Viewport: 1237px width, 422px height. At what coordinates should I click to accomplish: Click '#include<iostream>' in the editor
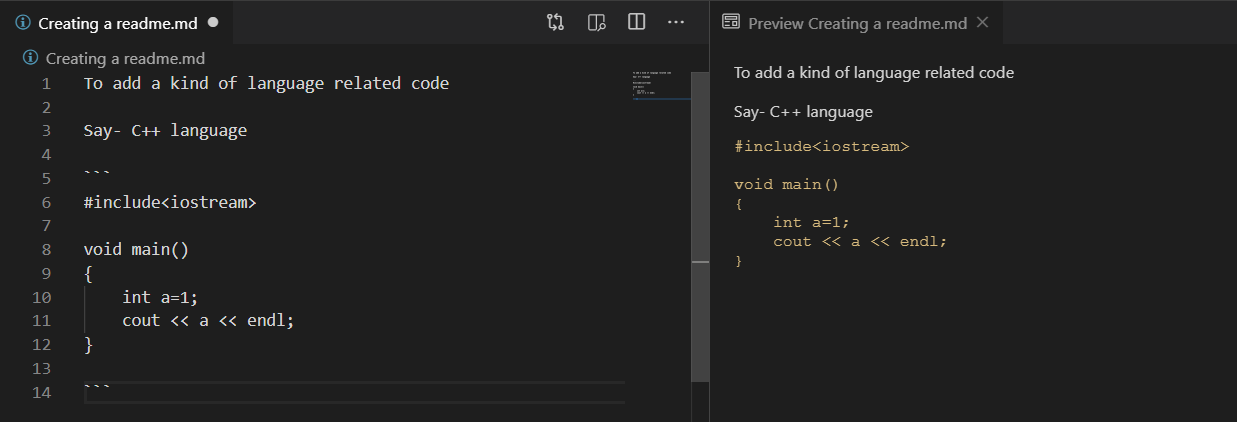170,202
